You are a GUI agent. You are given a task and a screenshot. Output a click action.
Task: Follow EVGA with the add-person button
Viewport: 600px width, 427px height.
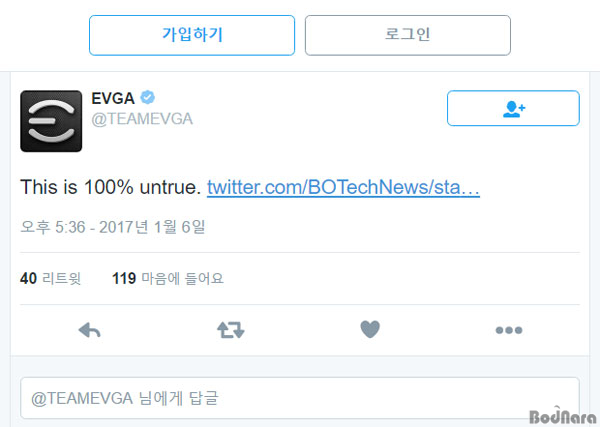[x=513, y=108]
